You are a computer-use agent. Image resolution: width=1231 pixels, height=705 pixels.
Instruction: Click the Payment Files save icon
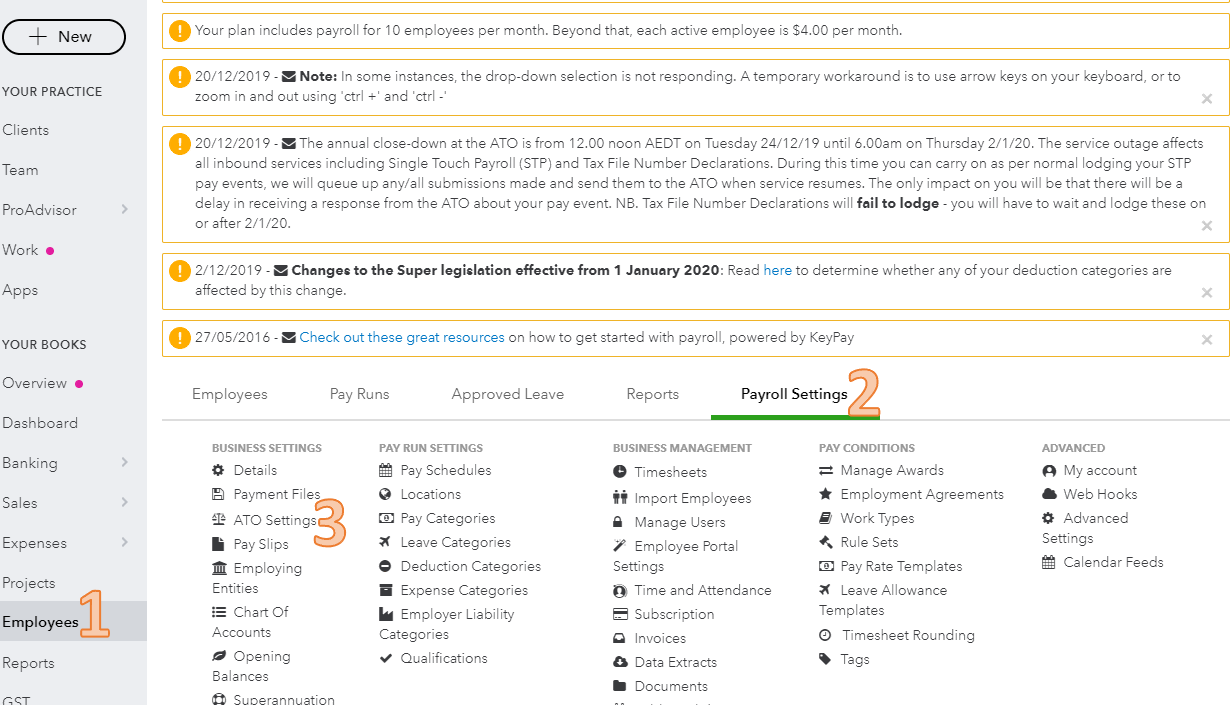[x=219, y=494]
